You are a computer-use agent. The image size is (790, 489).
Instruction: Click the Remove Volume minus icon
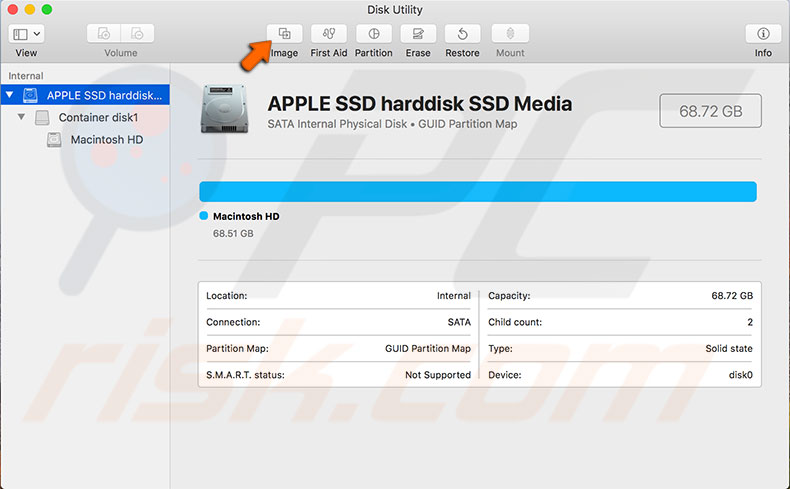coord(137,34)
